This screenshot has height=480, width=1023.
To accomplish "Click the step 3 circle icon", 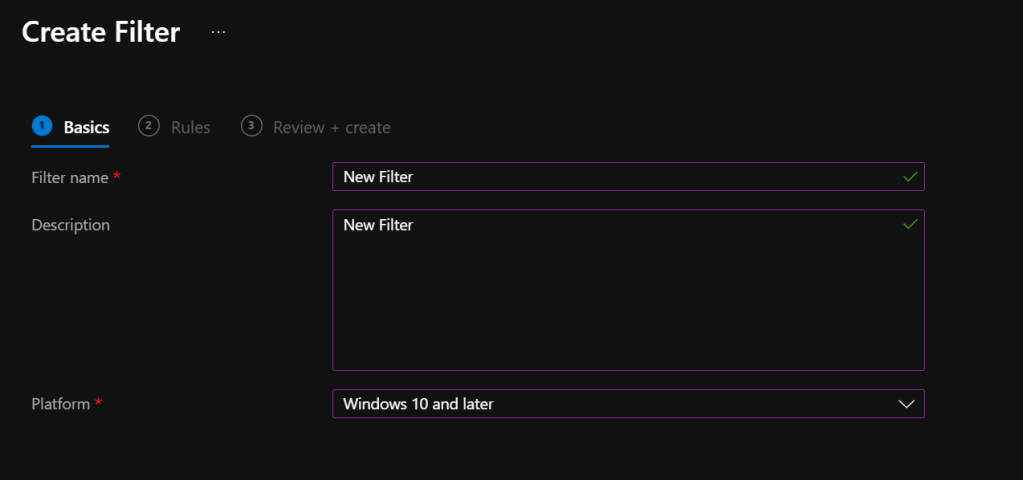I will tap(251, 126).
